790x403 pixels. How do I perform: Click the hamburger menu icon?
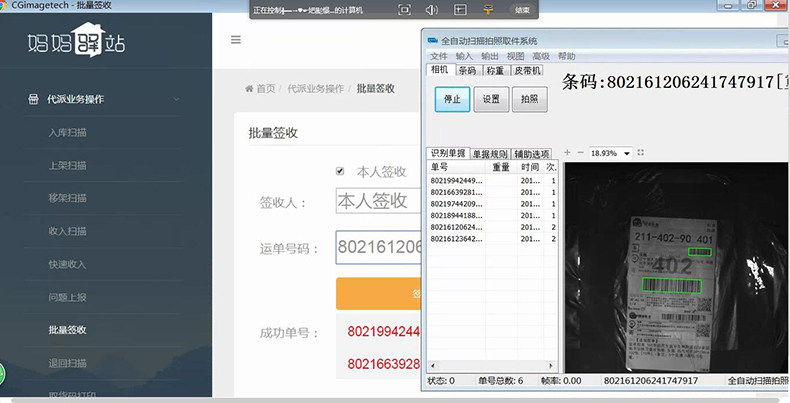coord(236,40)
